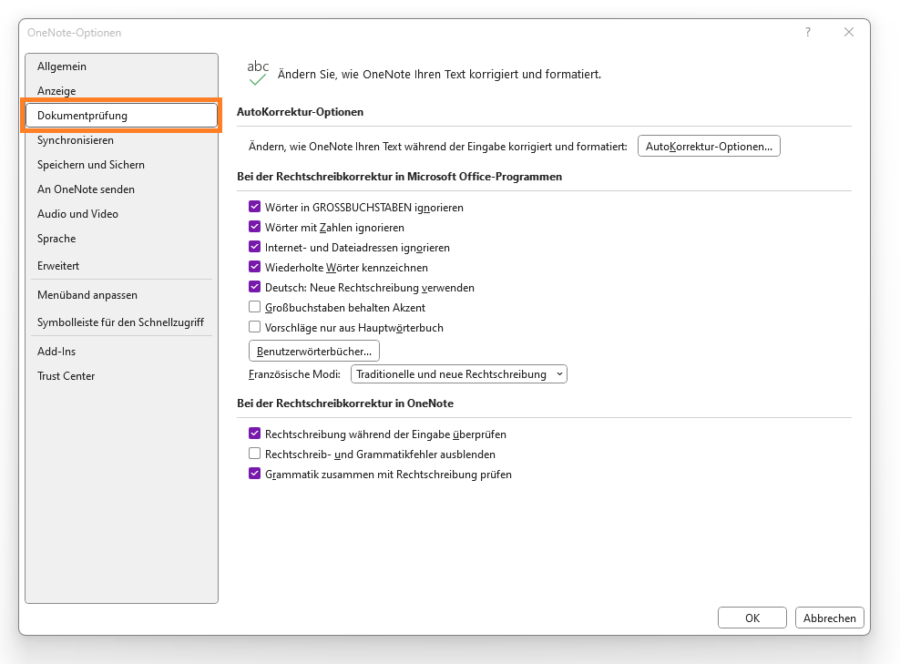Switch to Synchronisieren settings
Image resolution: width=900 pixels, height=664 pixels.
coord(75,140)
